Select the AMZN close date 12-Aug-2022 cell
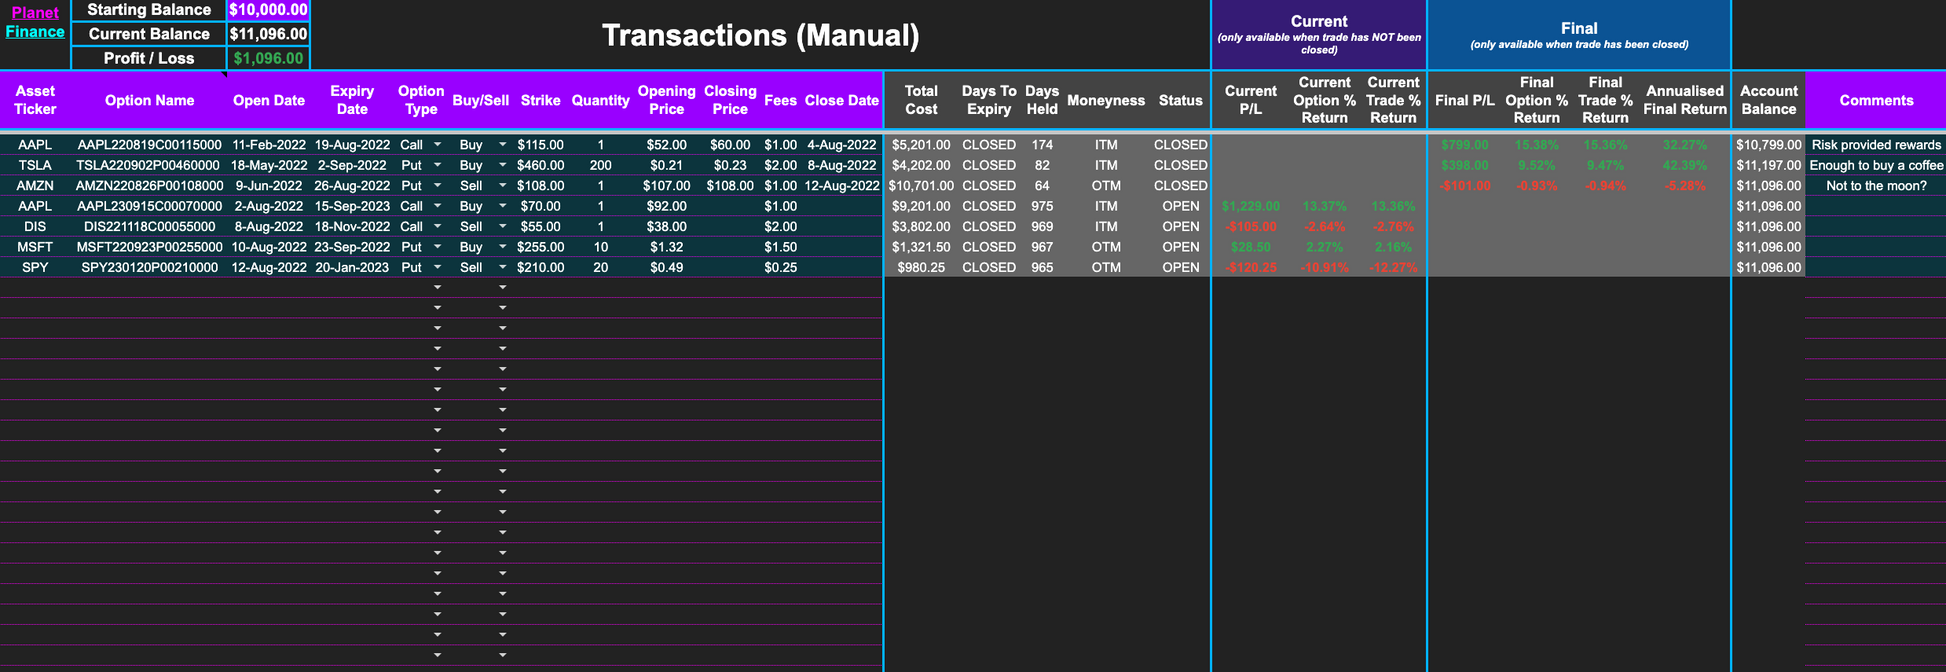1946x672 pixels. (x=841, y=186)
